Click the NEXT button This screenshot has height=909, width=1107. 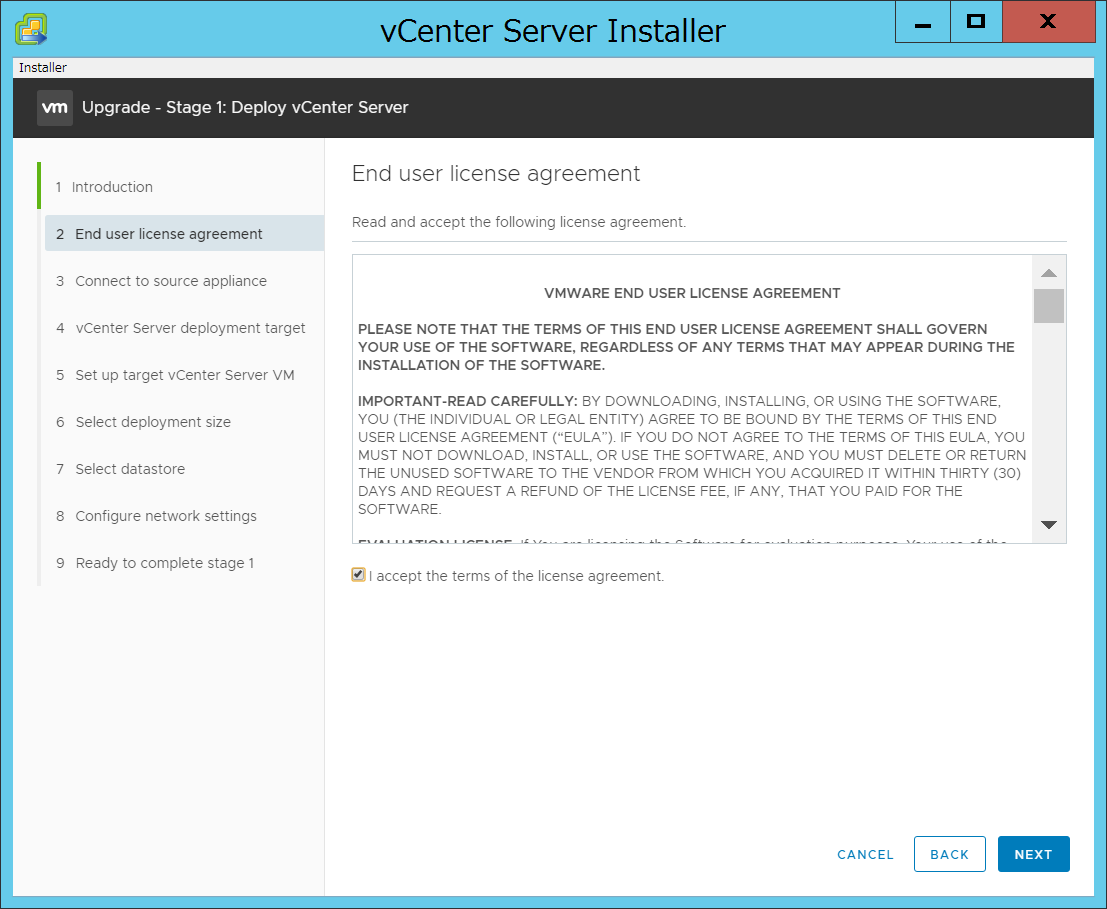point(1034,854)
